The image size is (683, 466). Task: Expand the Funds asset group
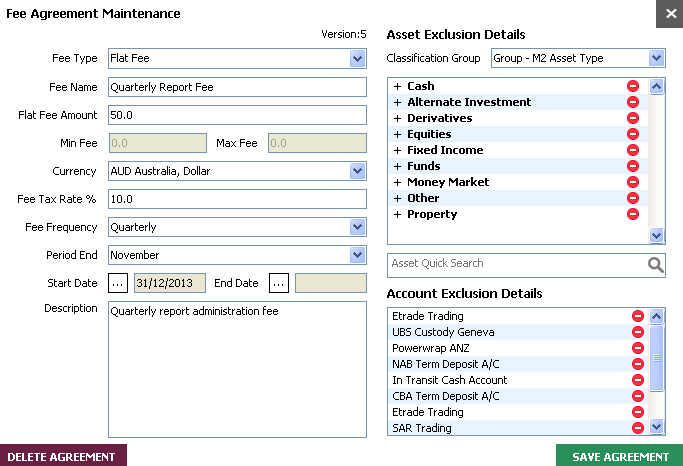(397, 166)
